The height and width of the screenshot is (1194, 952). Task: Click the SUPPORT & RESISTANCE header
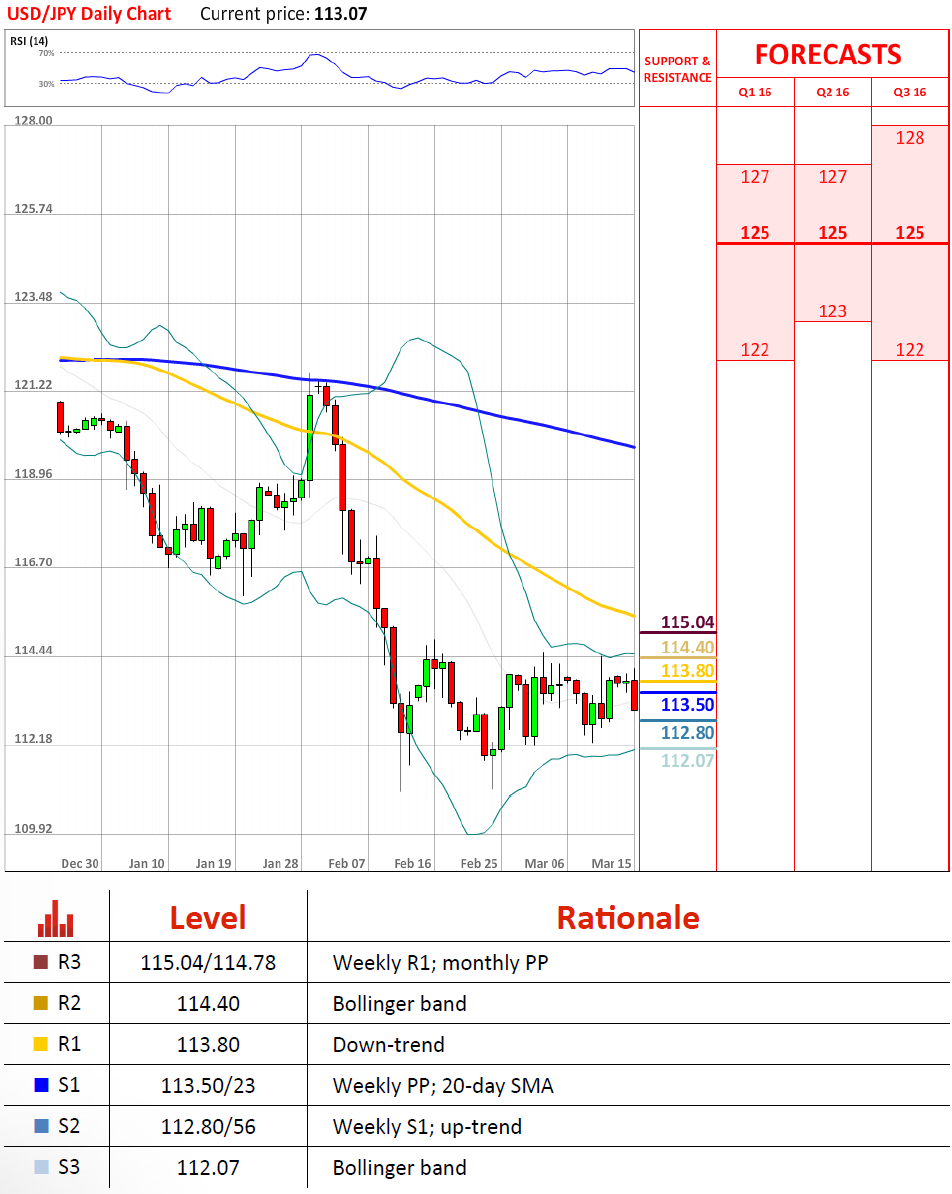[677, 69]
